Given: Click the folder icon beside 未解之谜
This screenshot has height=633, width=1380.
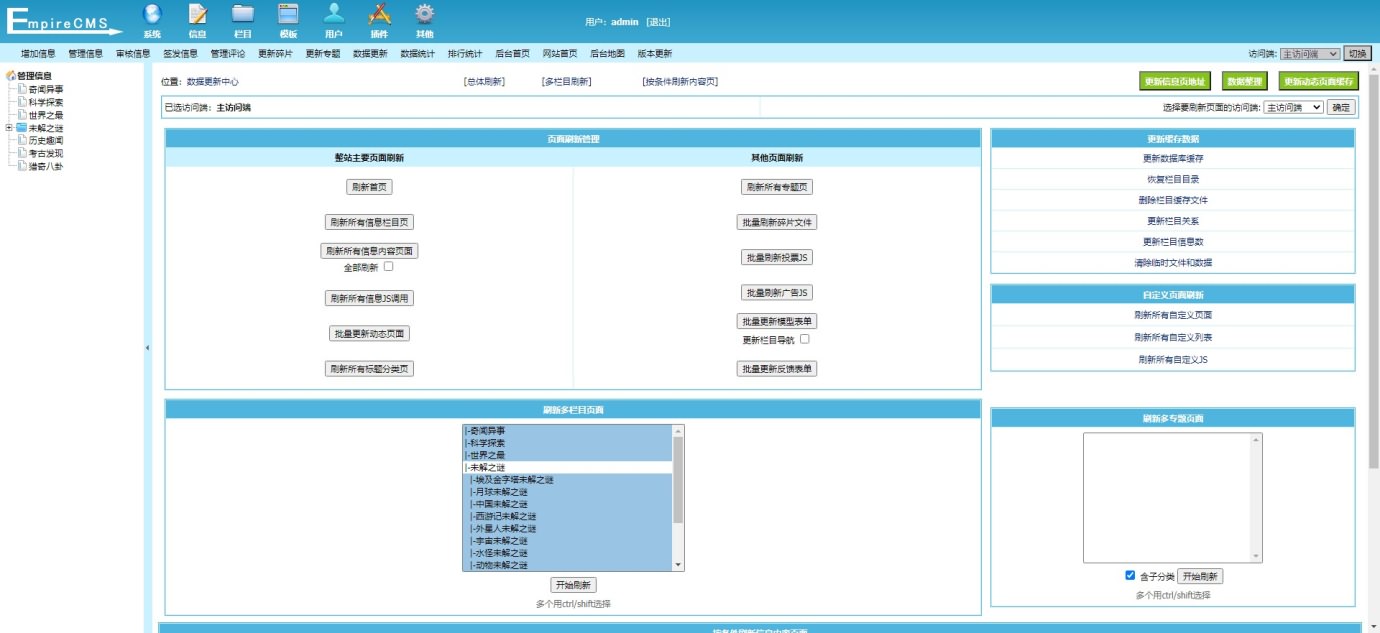Looking at the screenshot, I should click(x=22, y=128).
